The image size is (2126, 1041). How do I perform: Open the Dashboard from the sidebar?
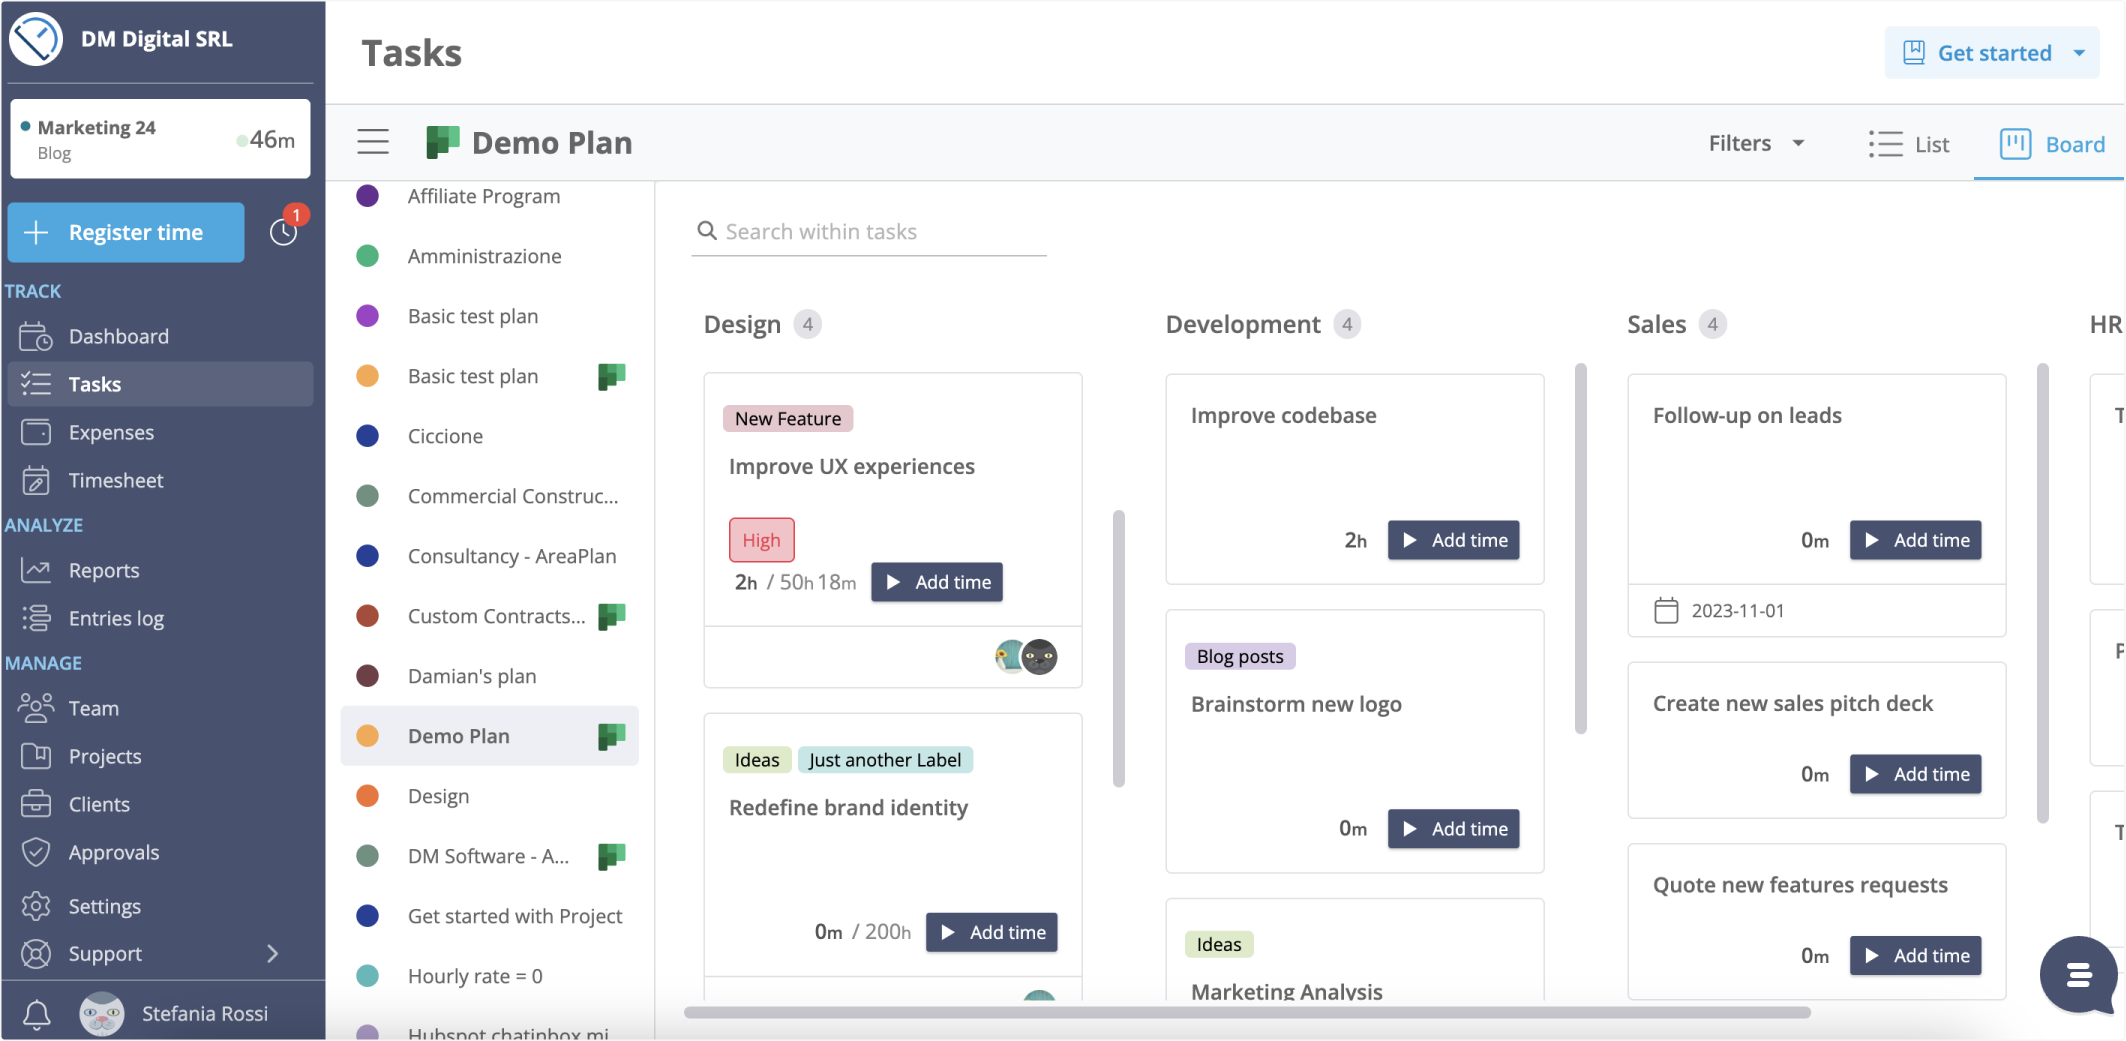118,336
